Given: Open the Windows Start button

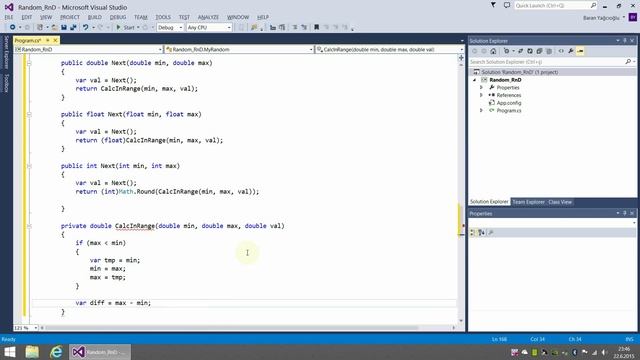Looking at the screenshot, I should (x=9, y=352).
